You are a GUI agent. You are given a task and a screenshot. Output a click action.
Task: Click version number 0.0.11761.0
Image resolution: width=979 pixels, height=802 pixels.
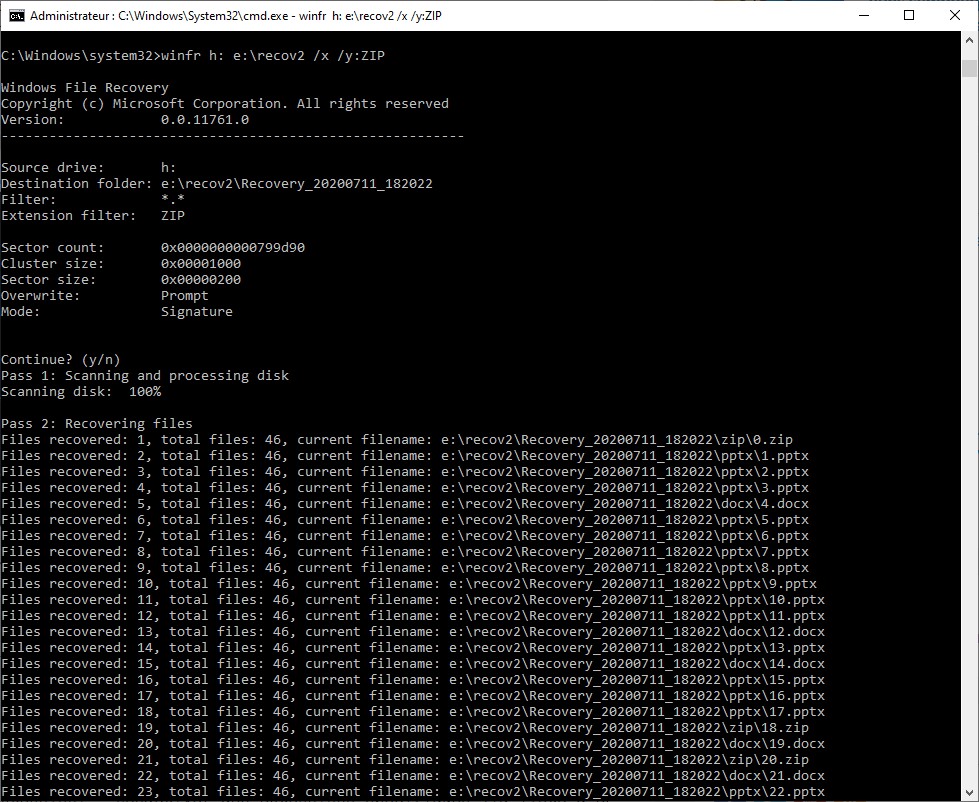coord(205,119)
